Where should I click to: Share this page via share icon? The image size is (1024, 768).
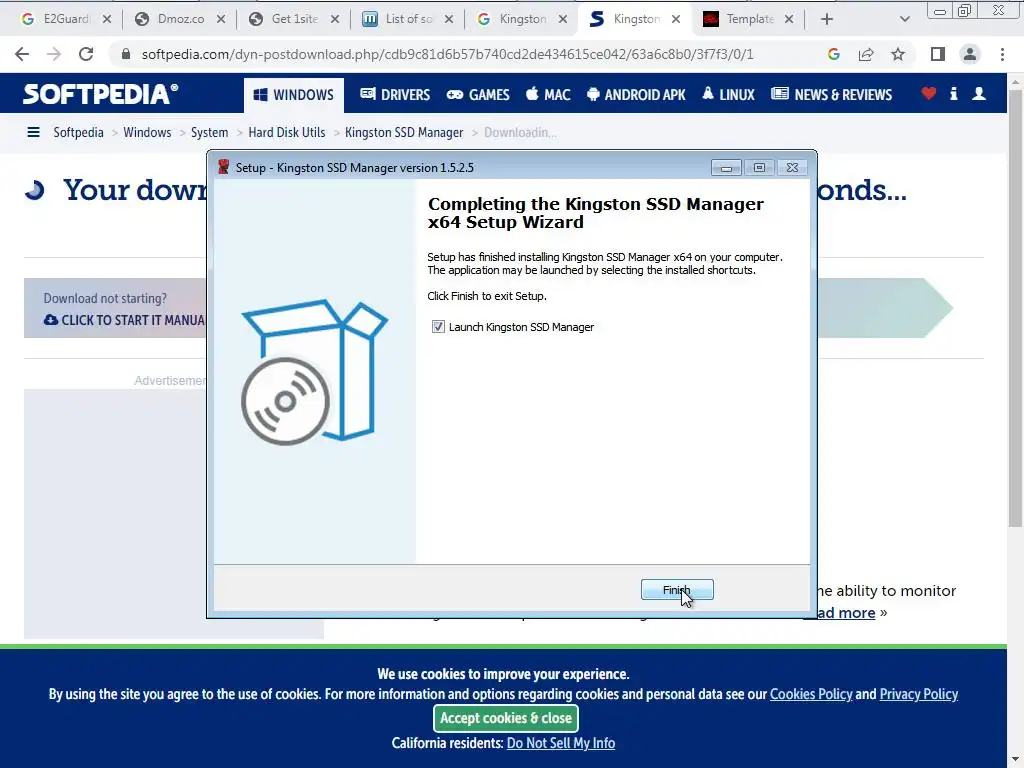pos(866,54)
